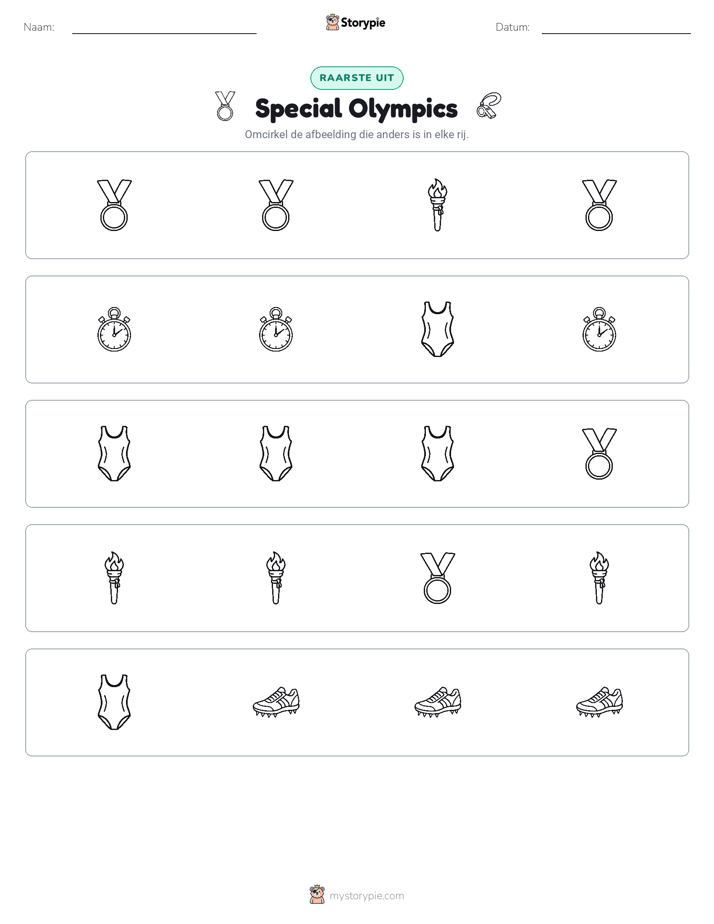Click the medal icon left of the title
The height and width of the screenshot is (924, 714).
coord(224,106)
